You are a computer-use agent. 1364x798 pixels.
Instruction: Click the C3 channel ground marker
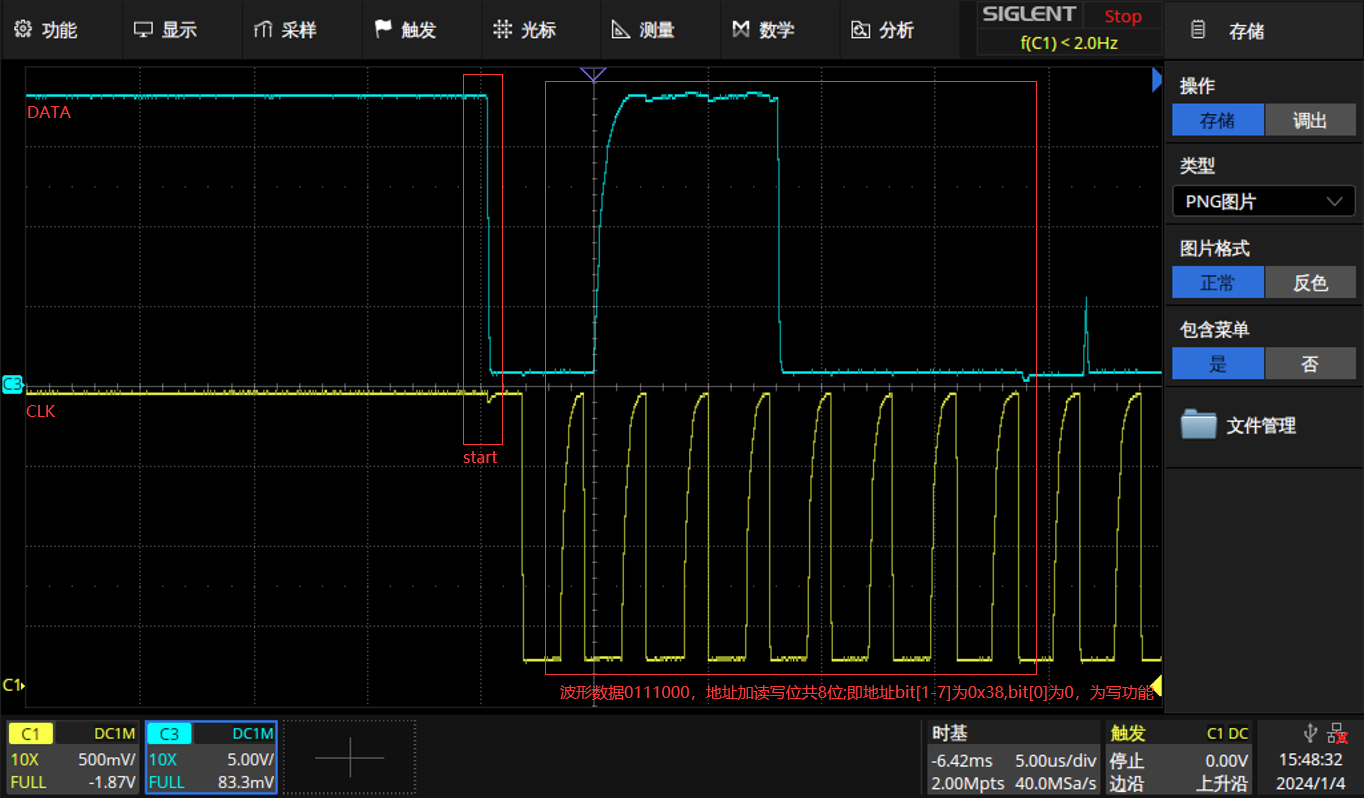(x=12, y=383)
